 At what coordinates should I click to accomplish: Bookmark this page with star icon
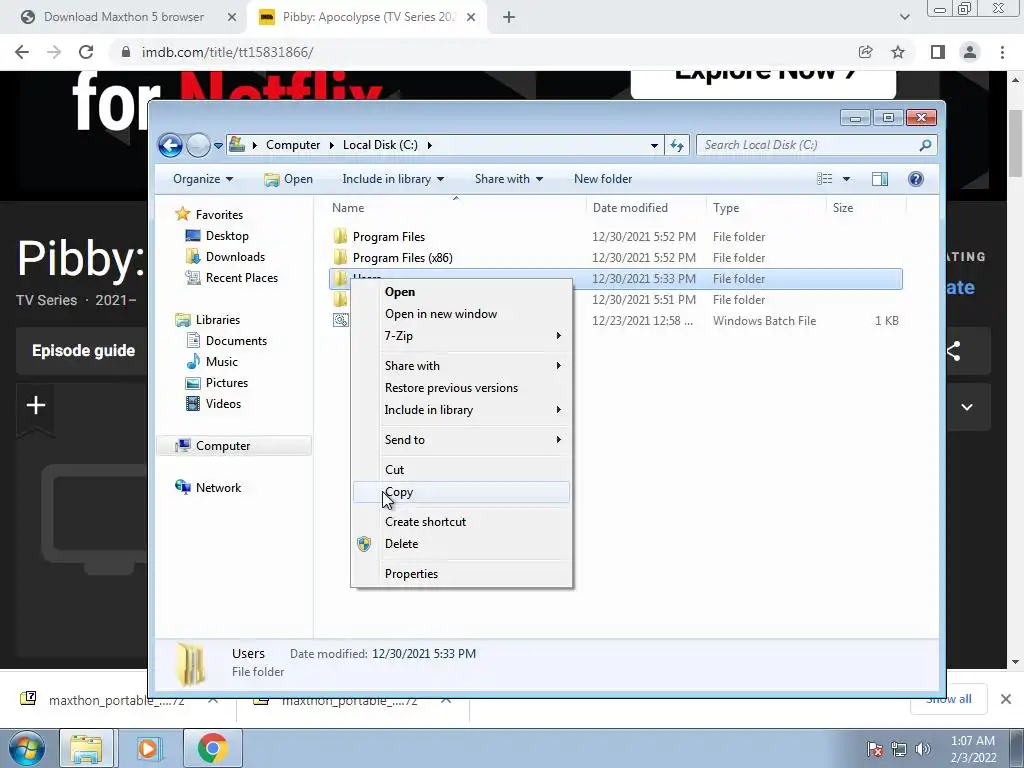[x=898, y=52]
